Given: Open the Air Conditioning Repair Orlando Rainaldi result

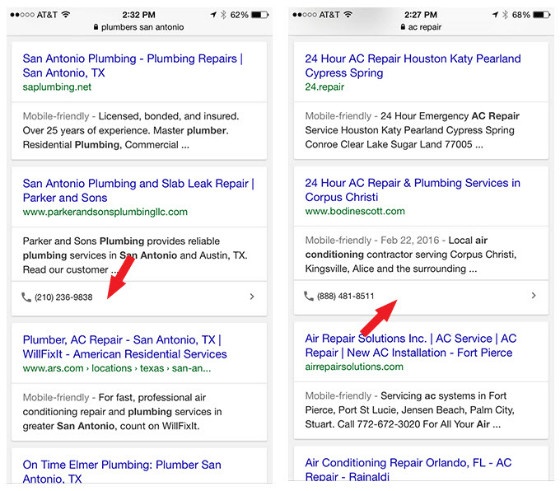Looking at the screenshot, I should pyautogui.click(x=408, y=469).
